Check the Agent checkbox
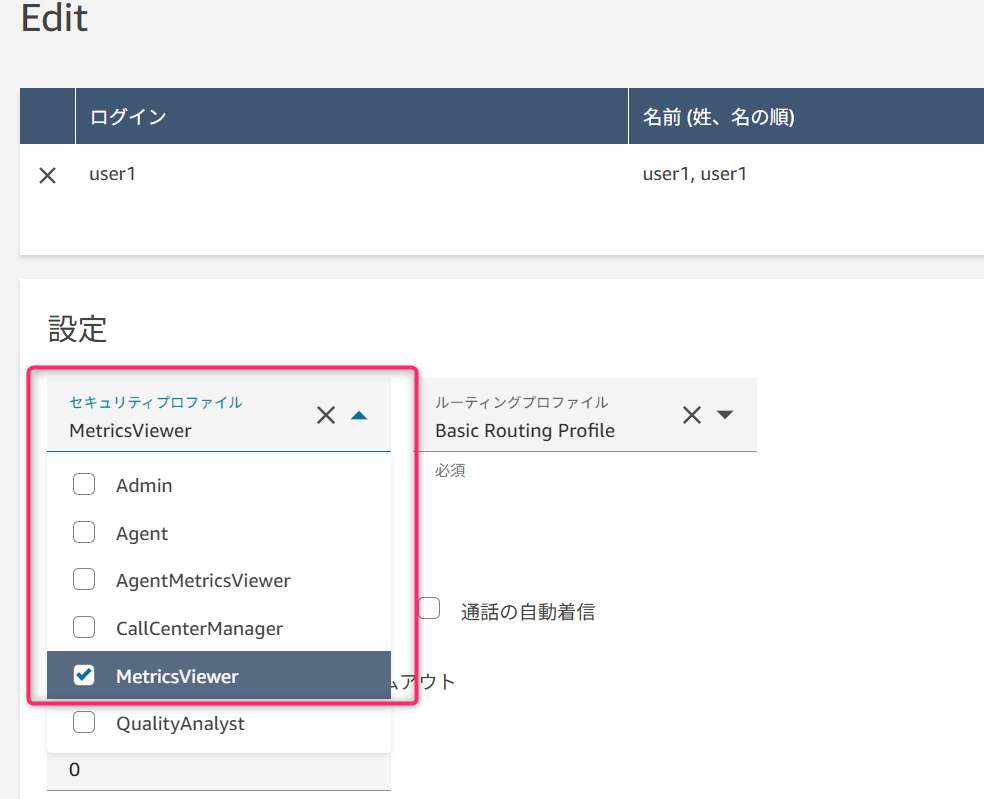Viewport: 984px width, 799px height. click(x=84, y=532)
